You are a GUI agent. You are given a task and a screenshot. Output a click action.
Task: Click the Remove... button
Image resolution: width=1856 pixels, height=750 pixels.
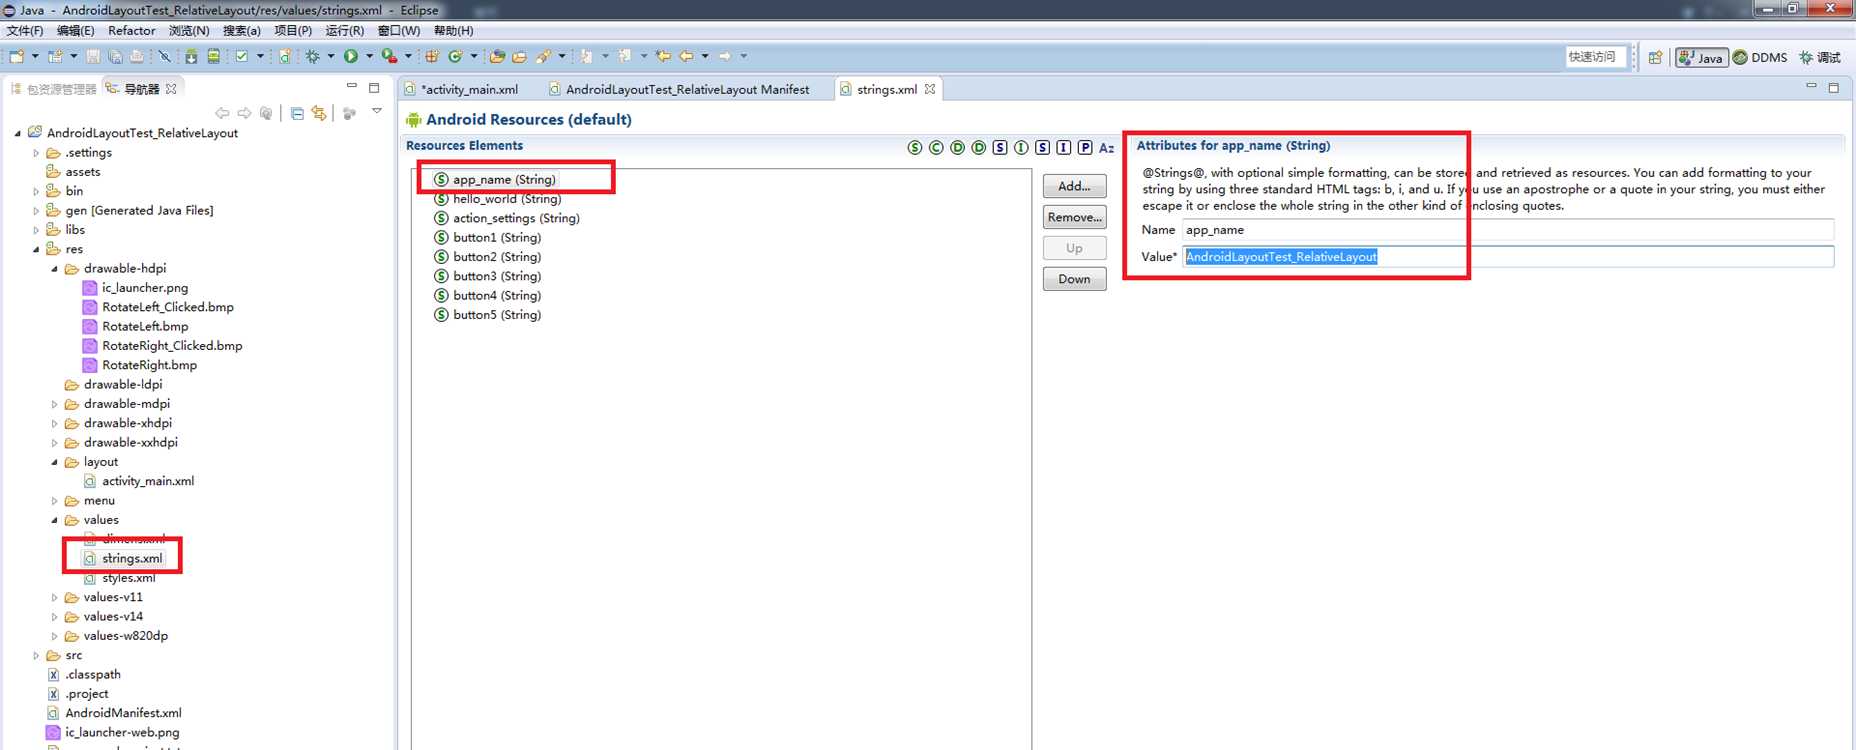click(x=1074, y=217)
